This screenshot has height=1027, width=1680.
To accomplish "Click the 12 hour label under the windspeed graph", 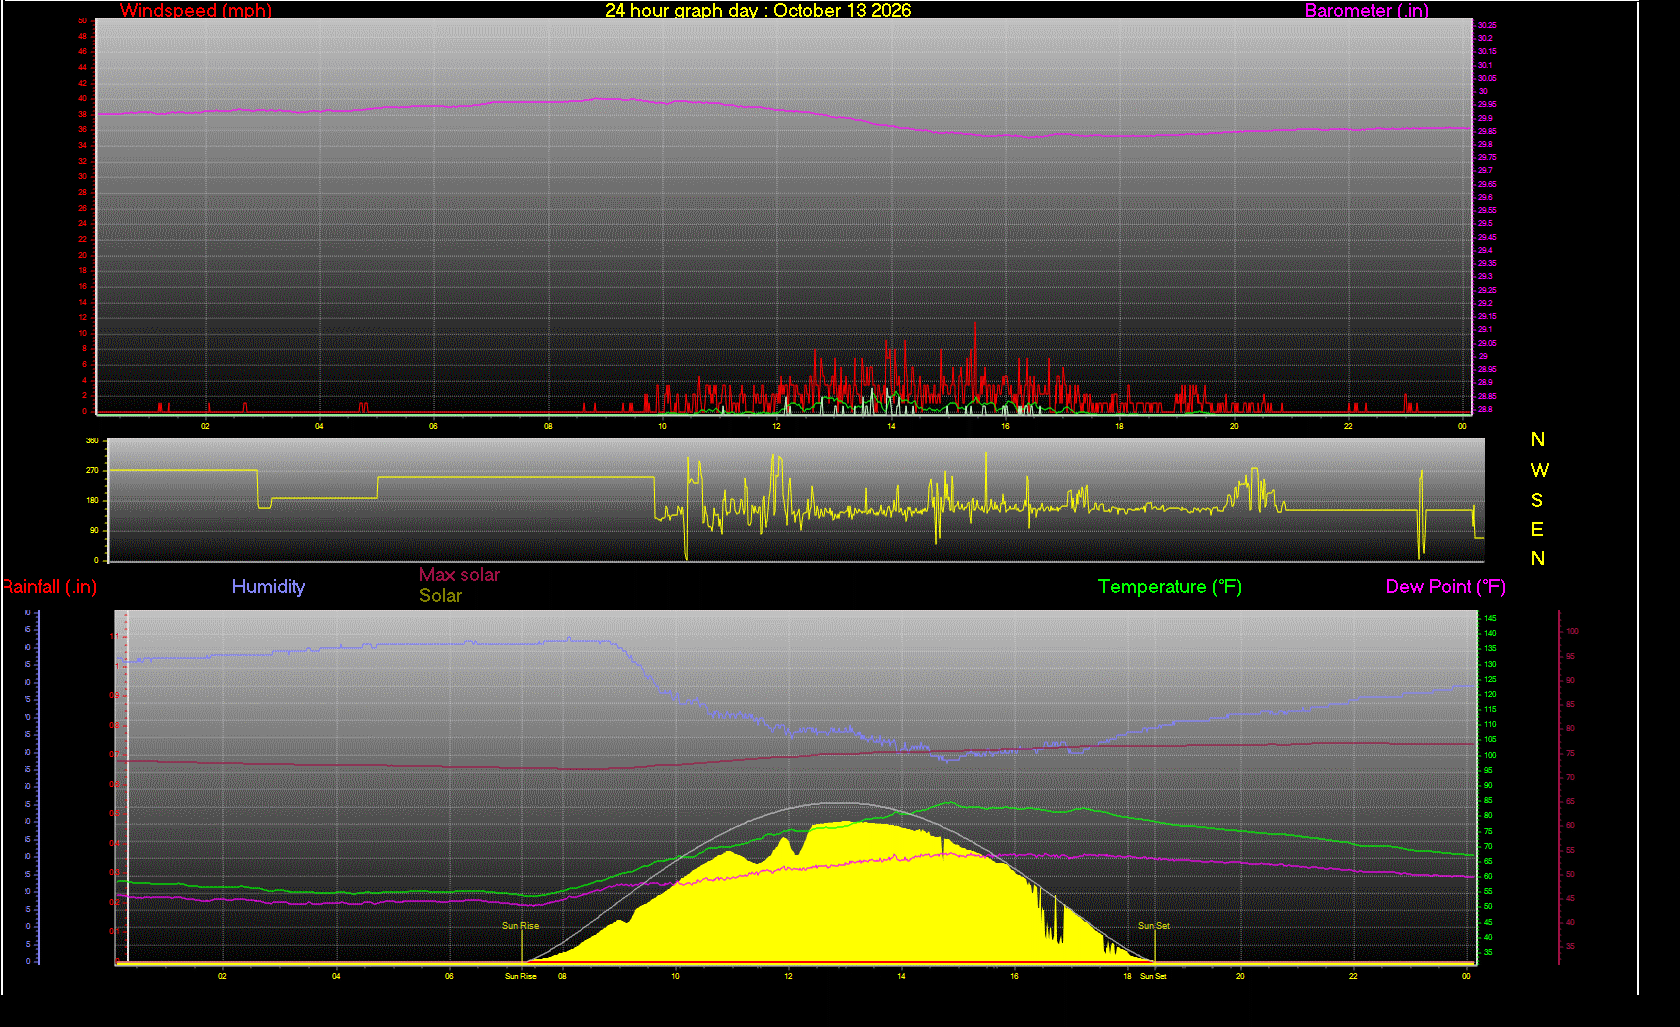I will coord(776,426).
